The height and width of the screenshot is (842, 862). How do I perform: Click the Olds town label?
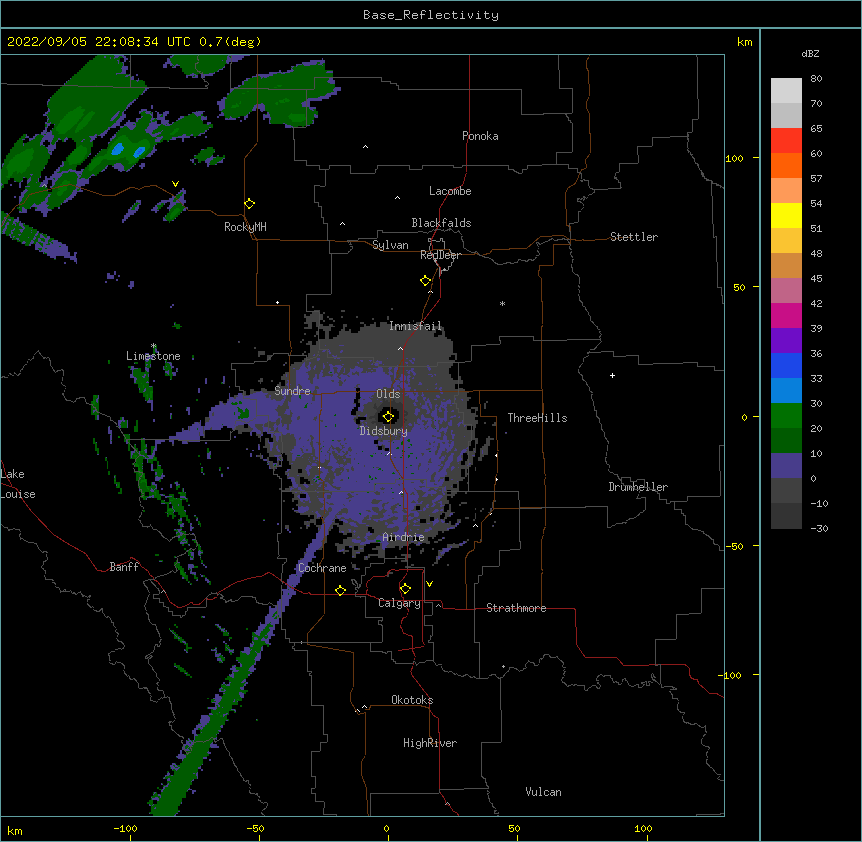point(388,394)
